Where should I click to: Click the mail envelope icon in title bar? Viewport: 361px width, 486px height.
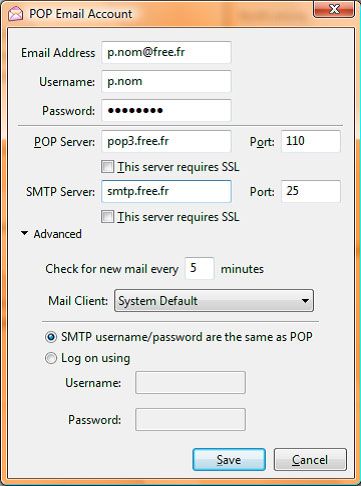coord(15,14)
